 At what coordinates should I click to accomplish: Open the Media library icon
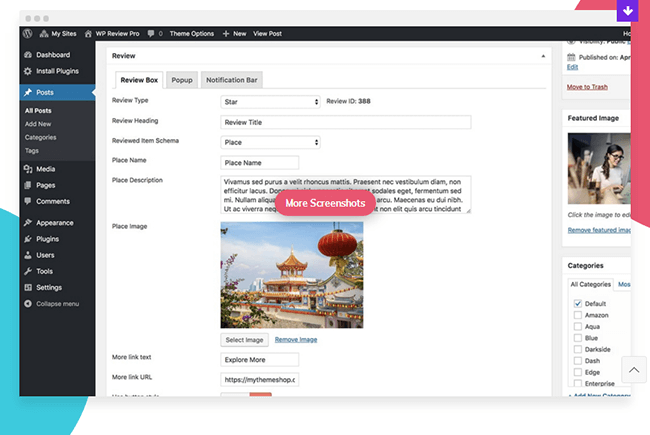pyautogui.click(x=27, y=169)
